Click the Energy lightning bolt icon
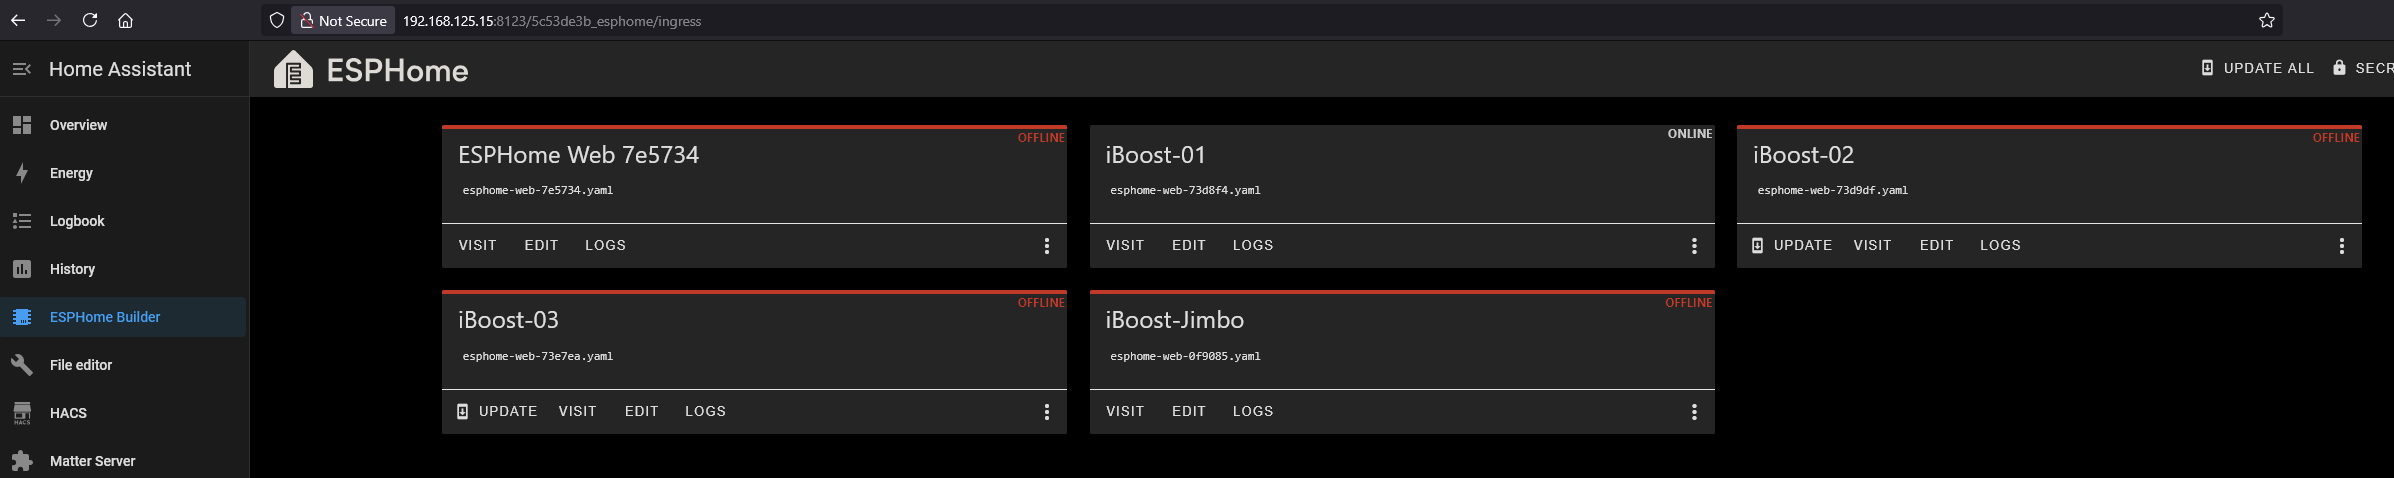 tap(22, 173)
